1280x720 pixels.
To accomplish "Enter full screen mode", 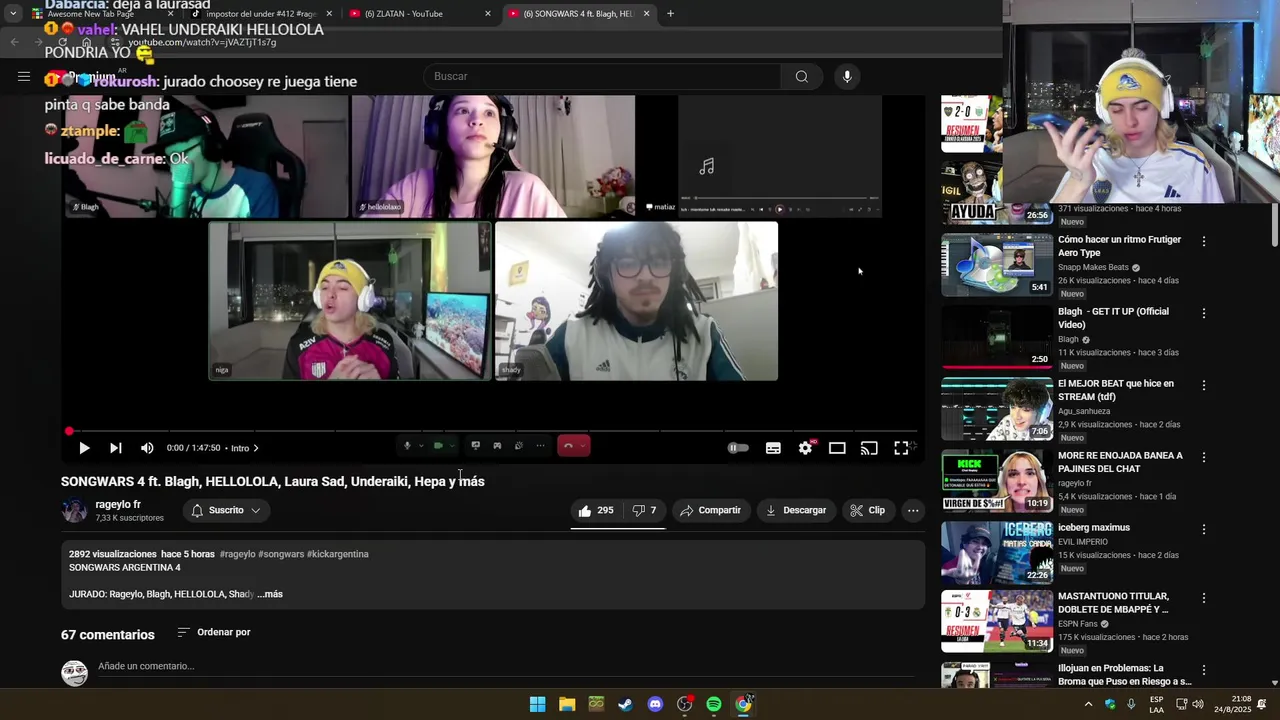I will [901, 448].
